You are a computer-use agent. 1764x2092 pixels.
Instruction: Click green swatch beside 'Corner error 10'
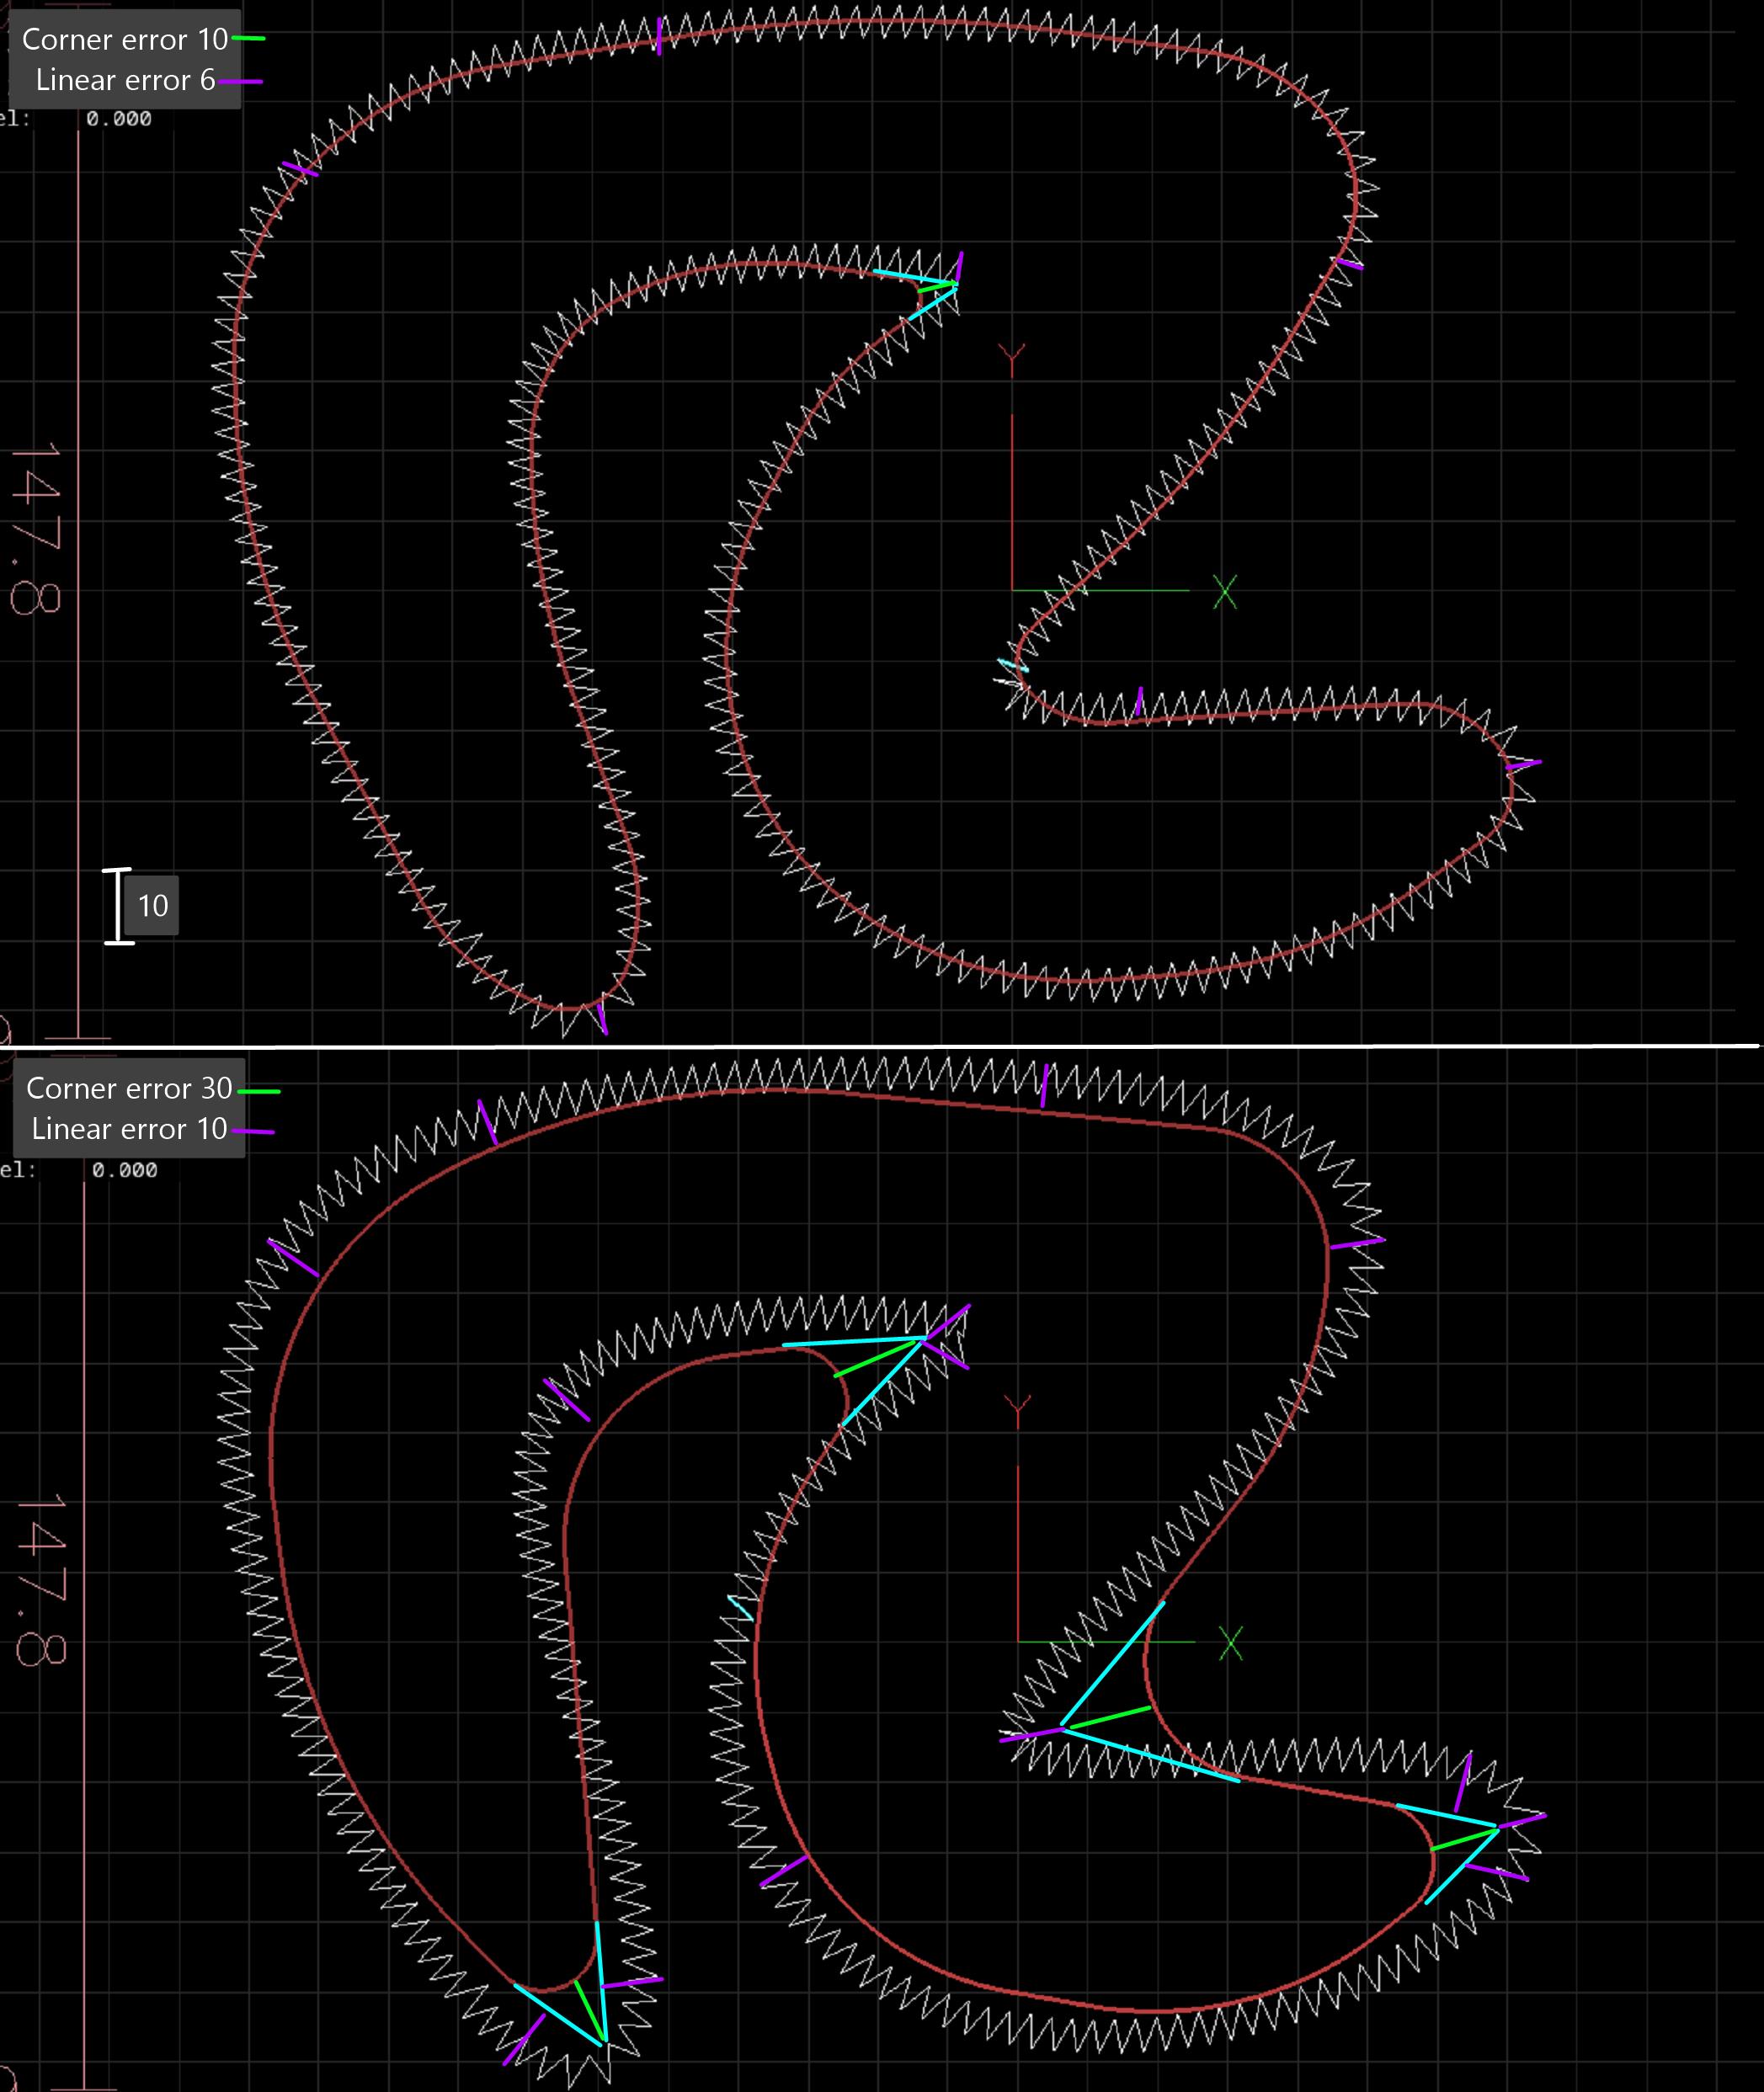click(249, 38)
